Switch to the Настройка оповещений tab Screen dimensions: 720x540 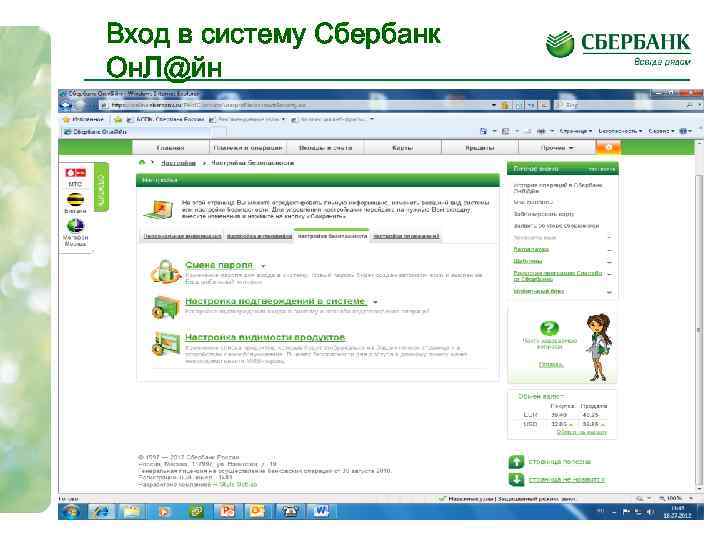406,236
